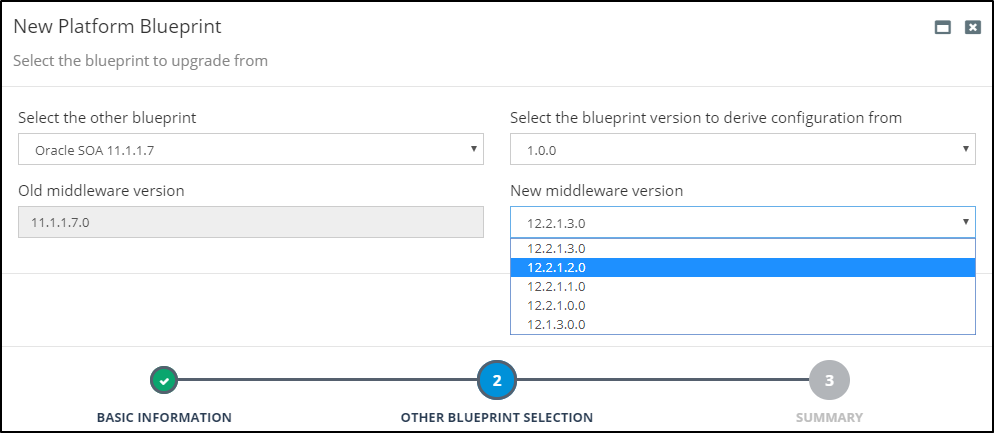This screenshot has width=994, height=433.
Task: Click the green Basic Information step checkmark
Action: [165, 380]
